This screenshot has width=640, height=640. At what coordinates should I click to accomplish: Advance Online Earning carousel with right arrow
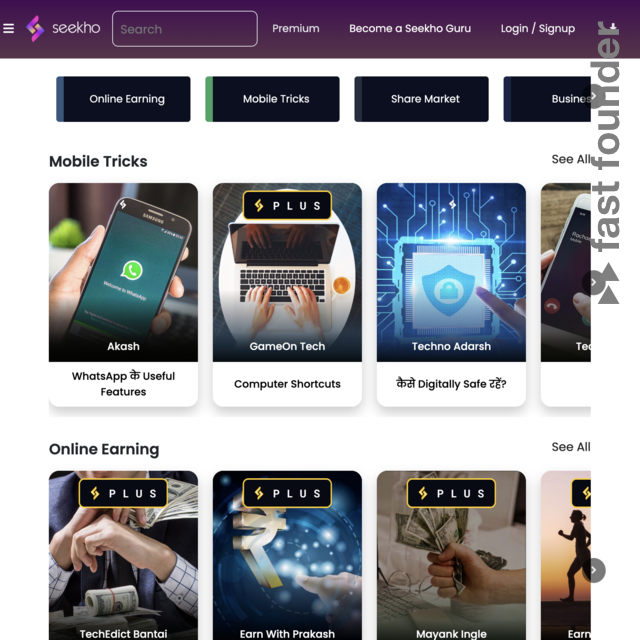point(594,570)
